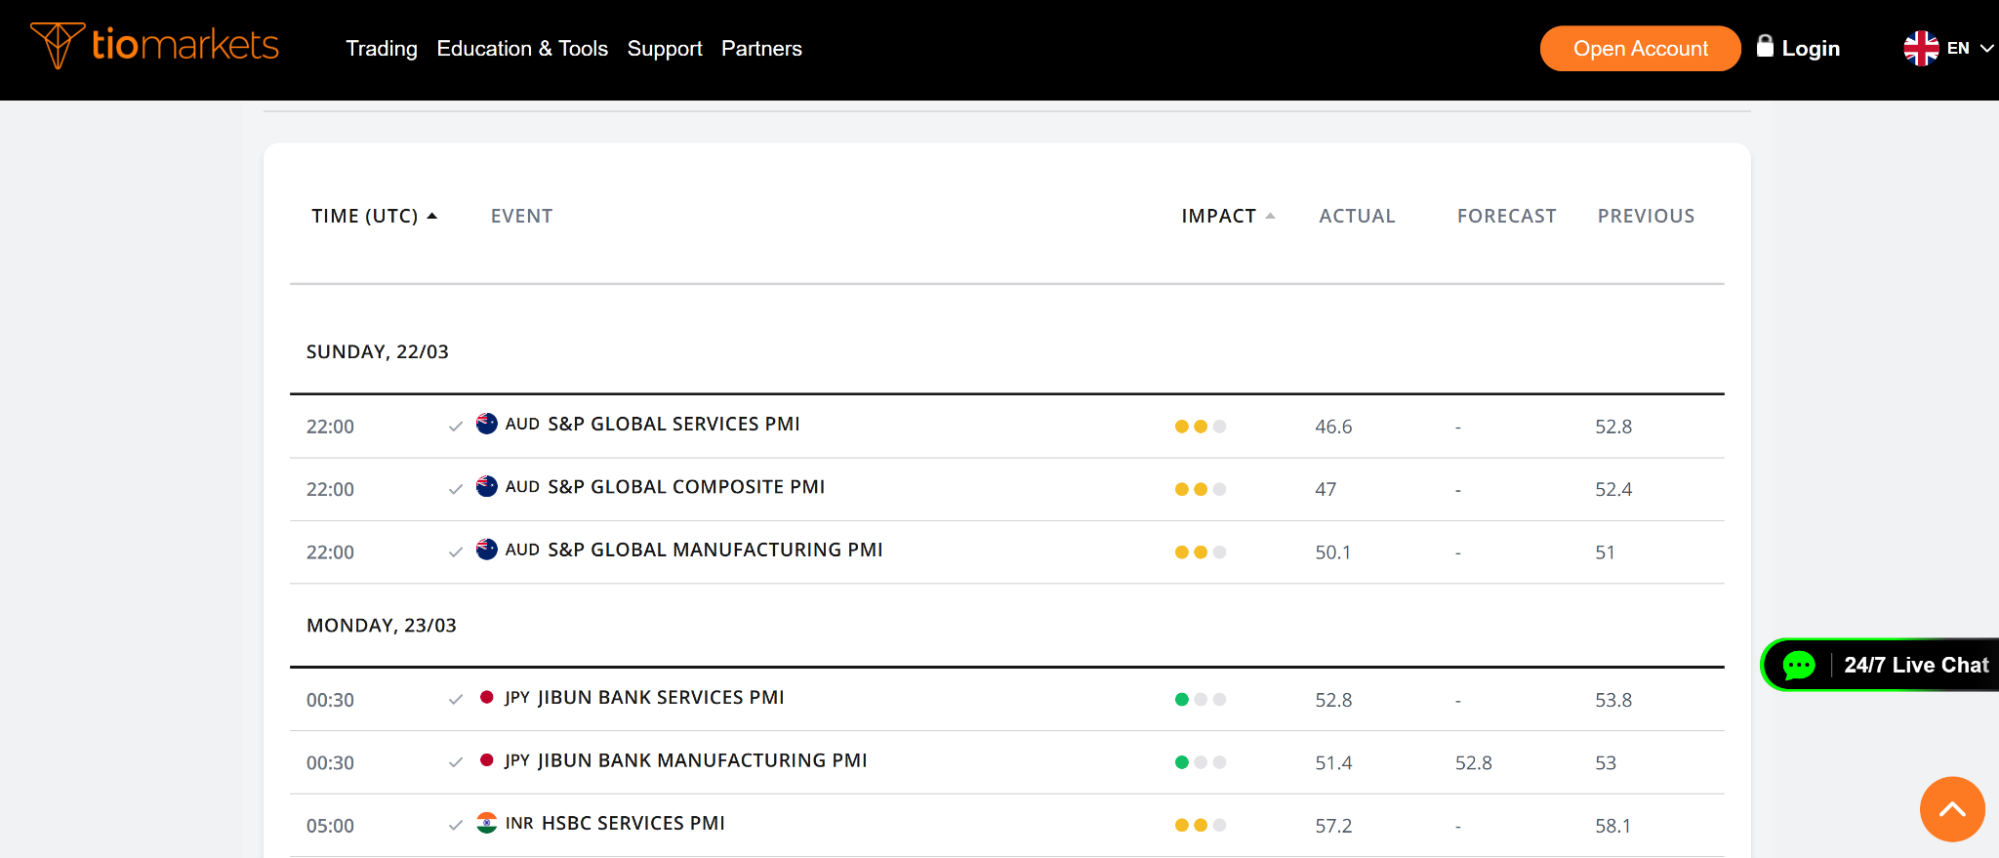Click impact dots for AUD Composite PMI

pyautogui.click(x=1200, y=490)
